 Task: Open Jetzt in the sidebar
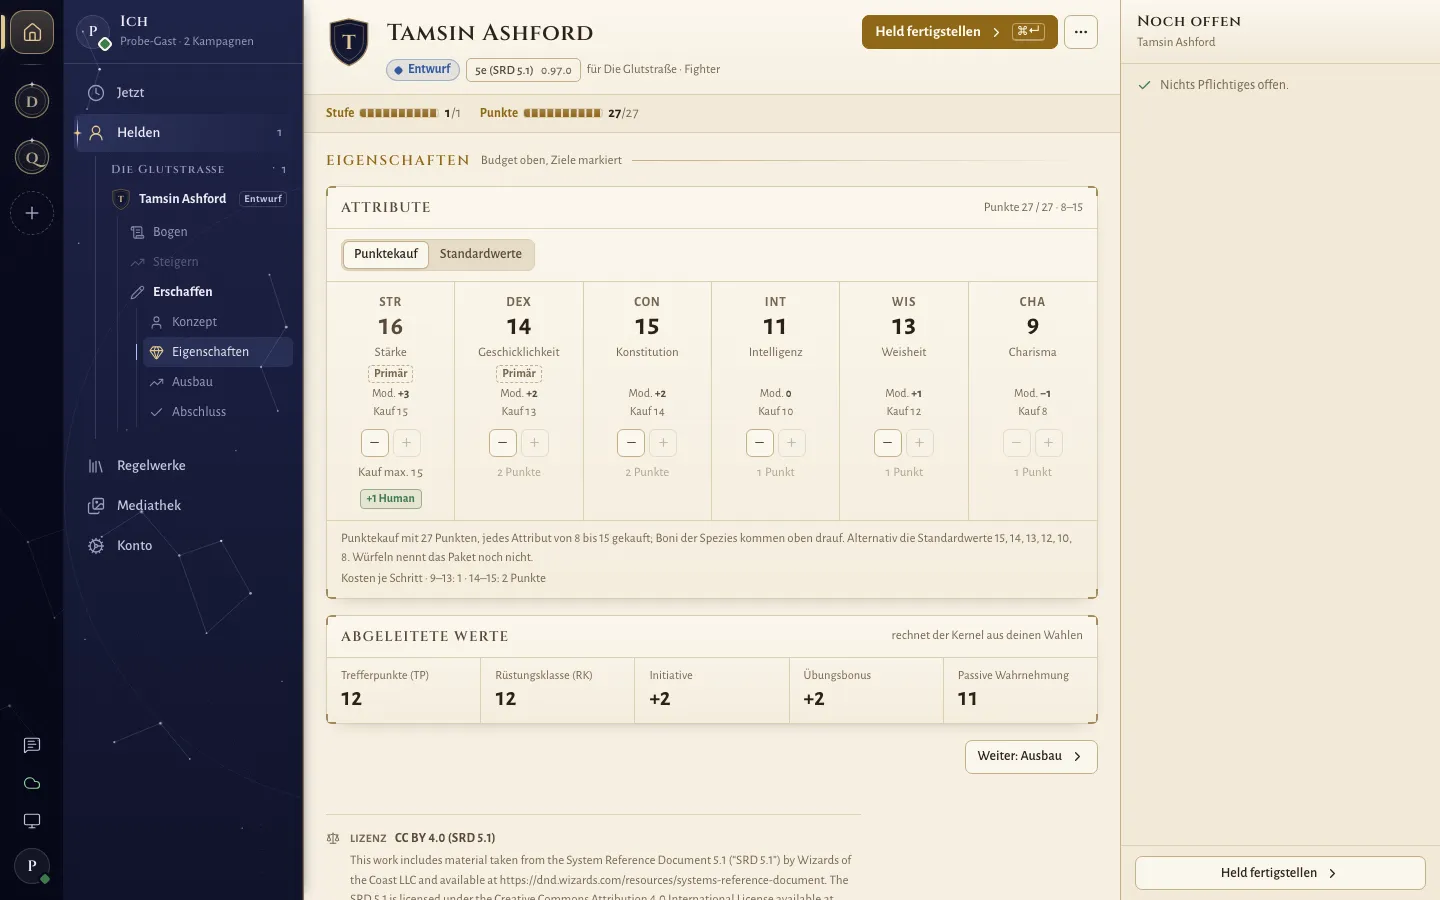pyautogui.click(x=184, y=93)
